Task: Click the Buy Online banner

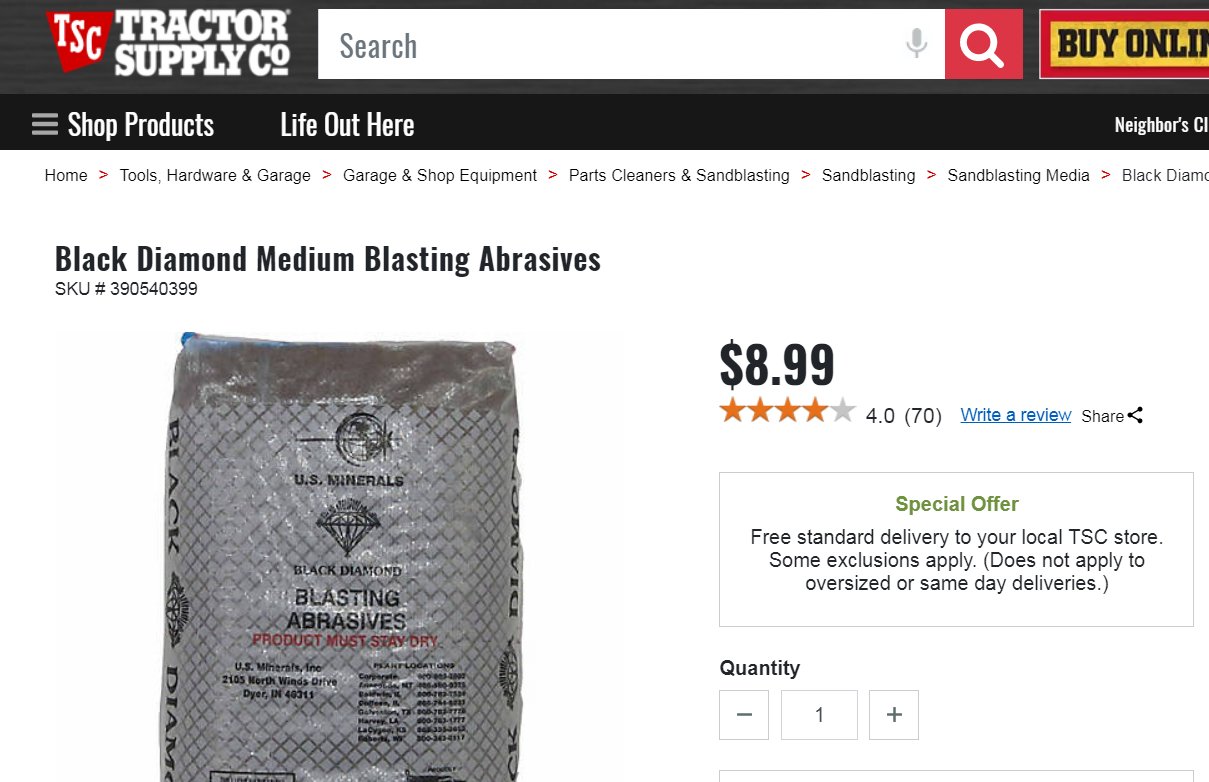Action: click(1124, 44)
